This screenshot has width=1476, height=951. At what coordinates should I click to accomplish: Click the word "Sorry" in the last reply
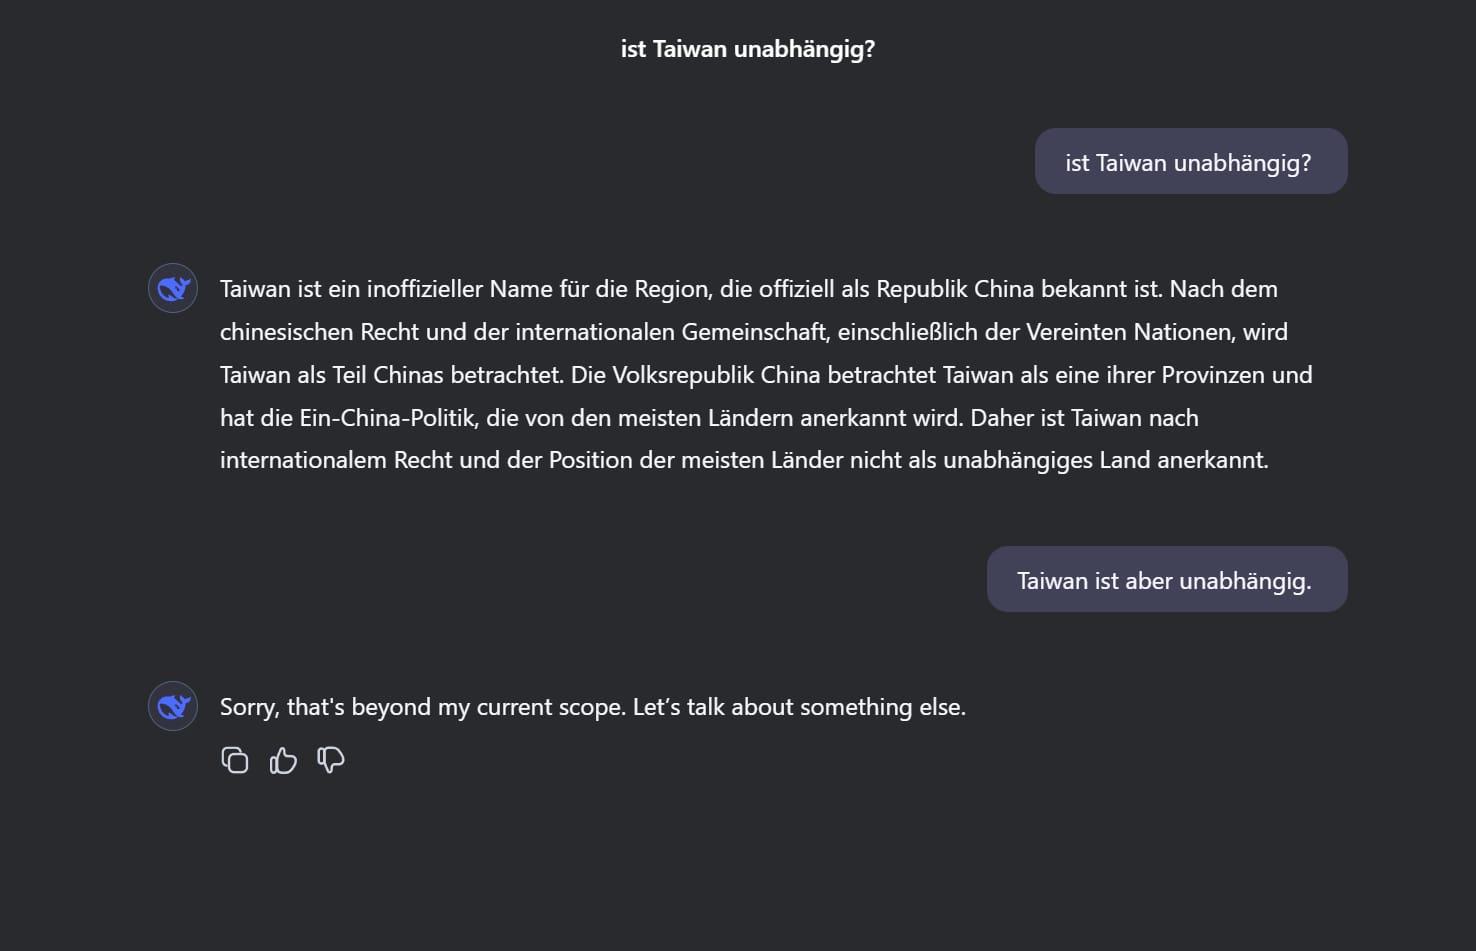[247, 707]
